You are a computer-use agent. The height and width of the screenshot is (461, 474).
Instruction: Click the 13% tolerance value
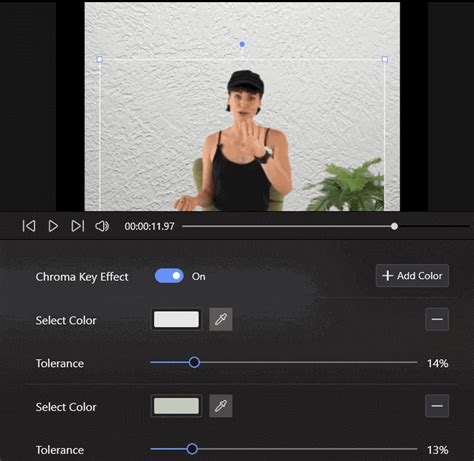point(438,450)
